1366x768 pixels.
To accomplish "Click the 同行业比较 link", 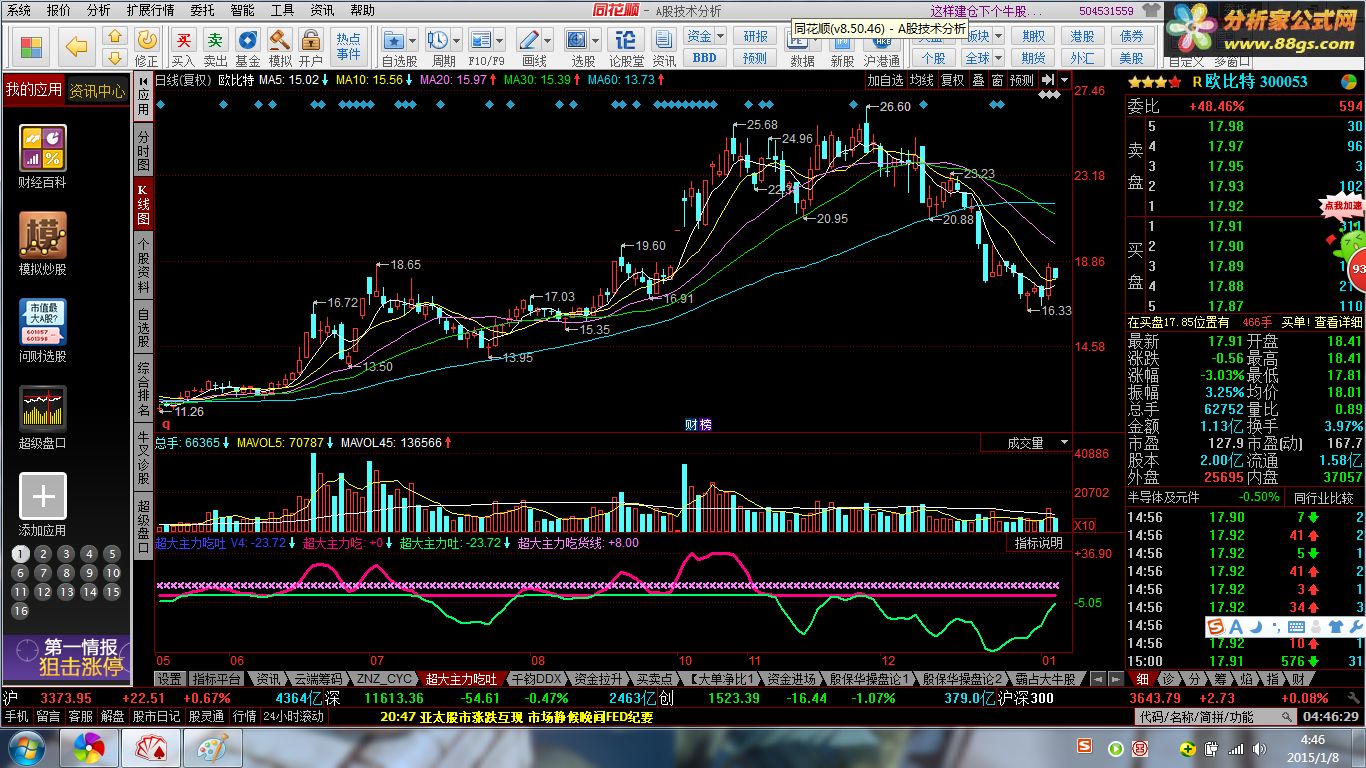I will click(x=1323, y=497).
